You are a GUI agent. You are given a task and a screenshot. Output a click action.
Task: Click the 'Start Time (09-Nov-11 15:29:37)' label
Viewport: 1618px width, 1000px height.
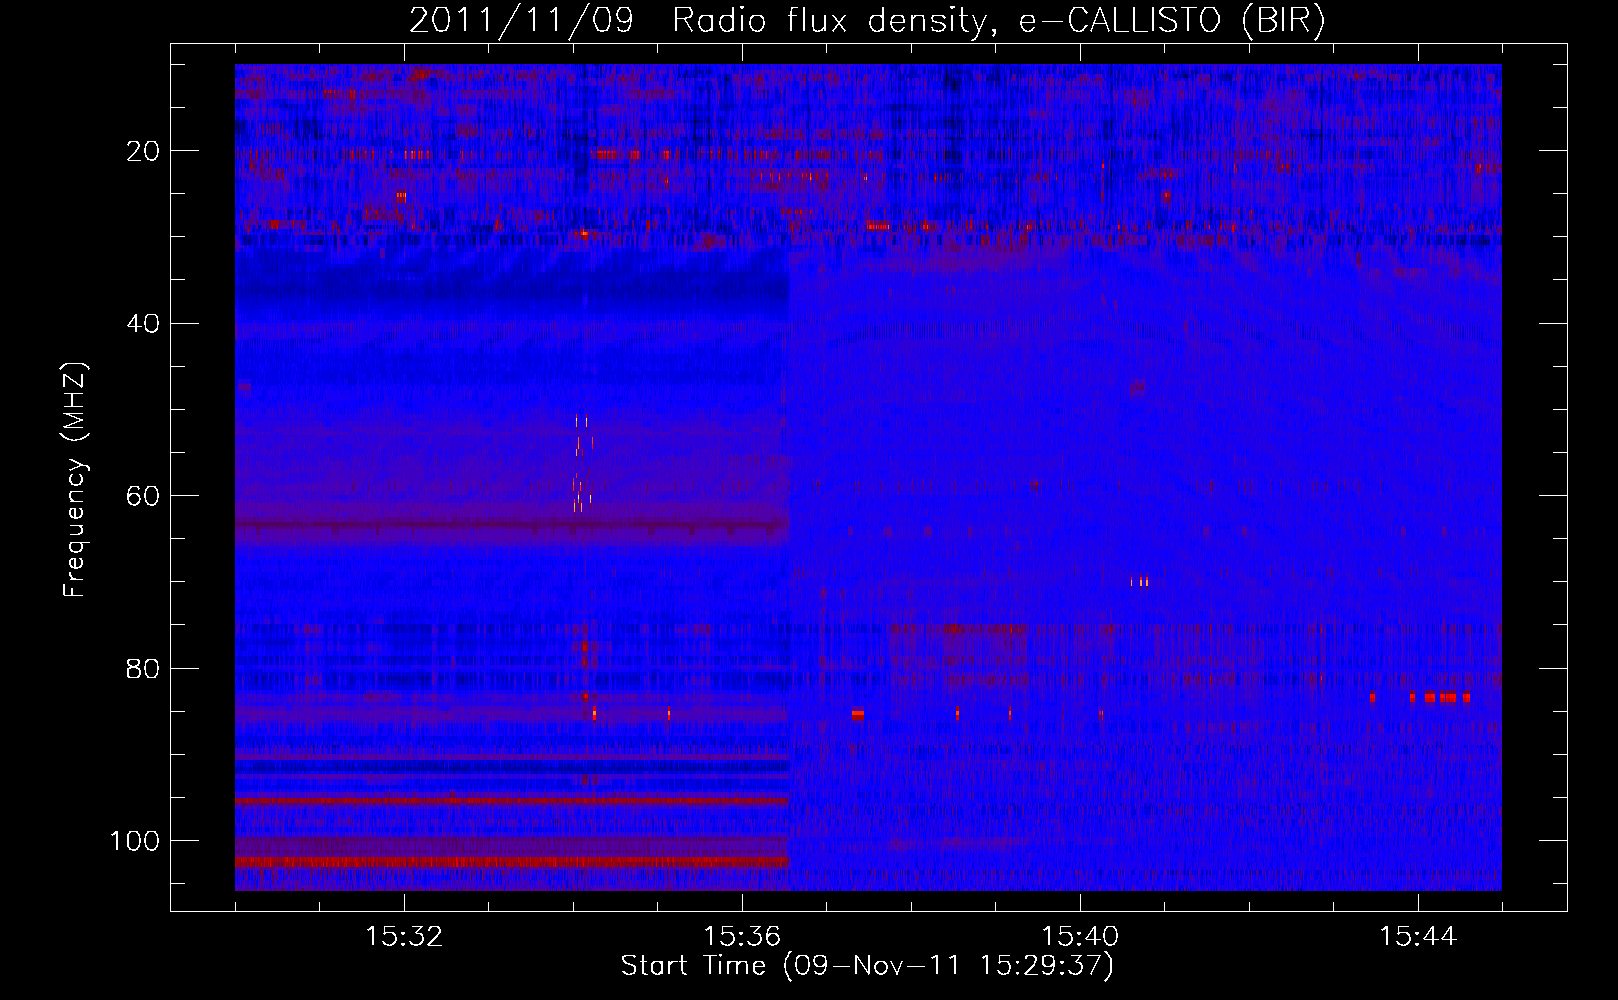point(867,966)
